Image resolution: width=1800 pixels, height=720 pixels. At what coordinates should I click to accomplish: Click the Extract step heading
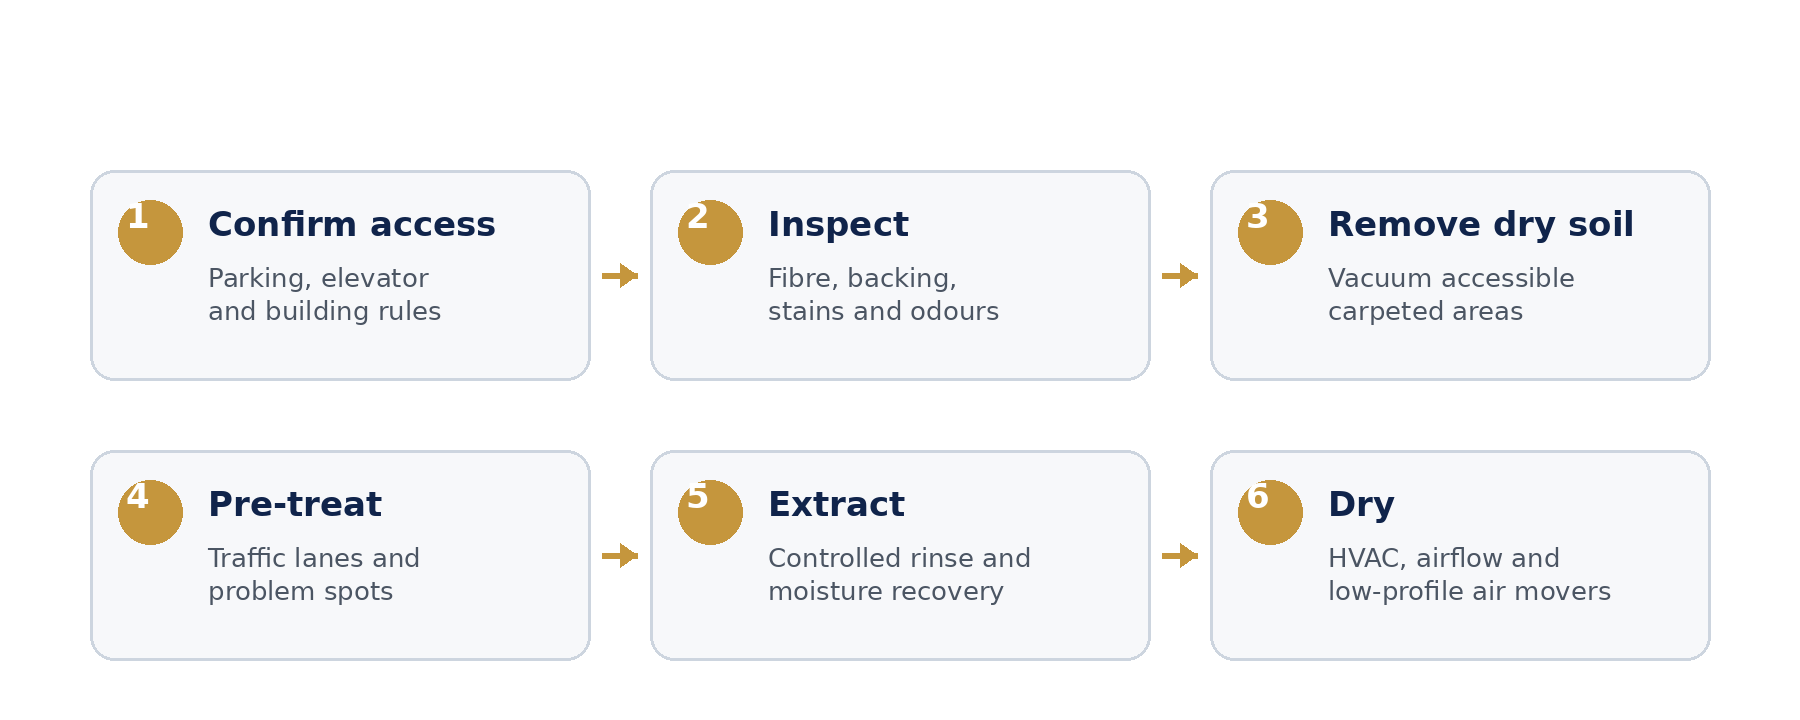pyautogui.click(x=836, y=504)
